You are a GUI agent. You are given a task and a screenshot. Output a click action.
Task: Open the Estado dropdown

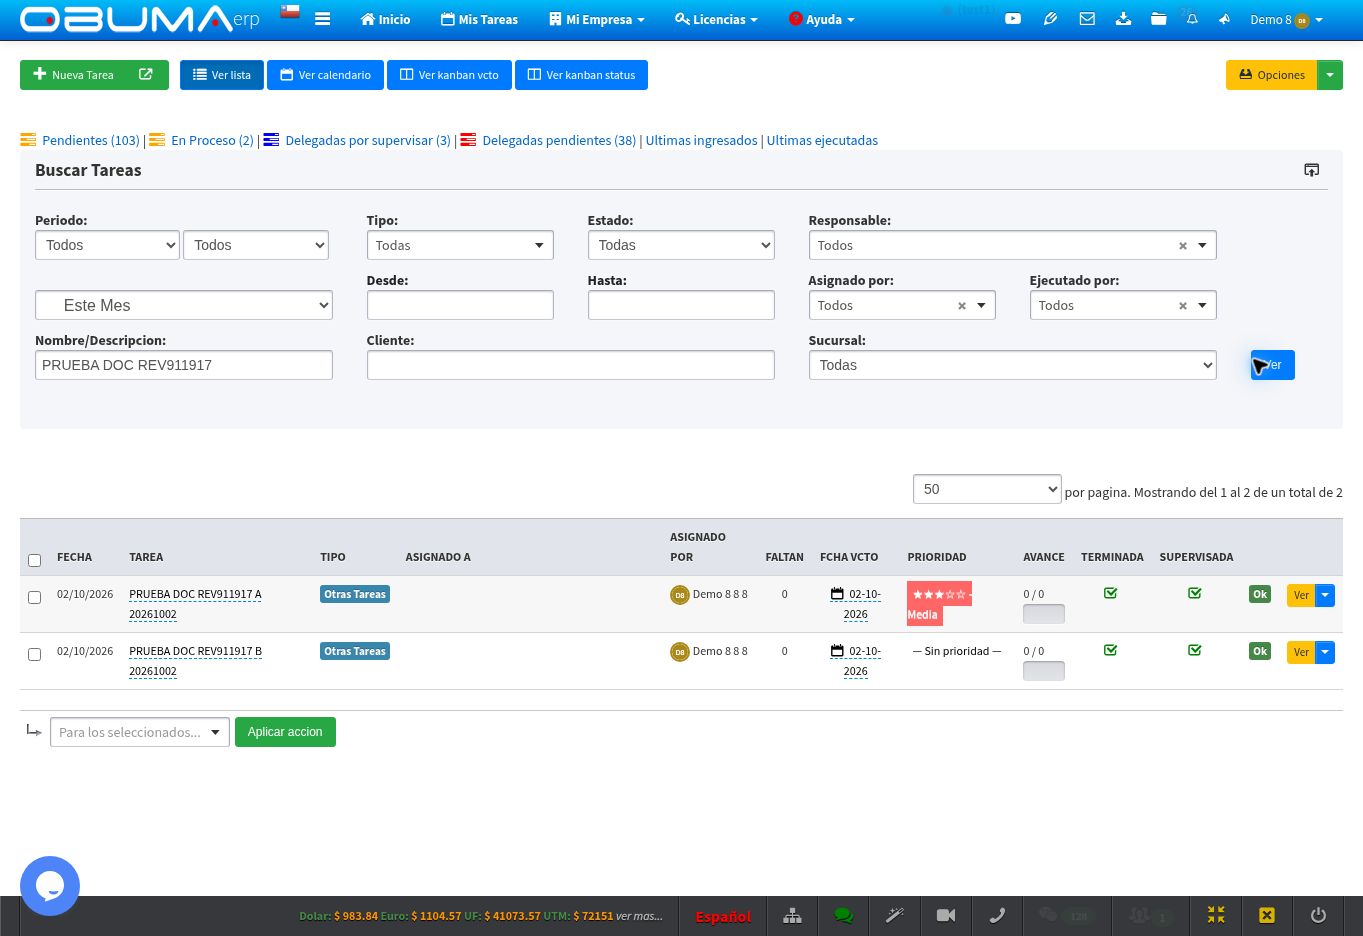tap(681, 245)
